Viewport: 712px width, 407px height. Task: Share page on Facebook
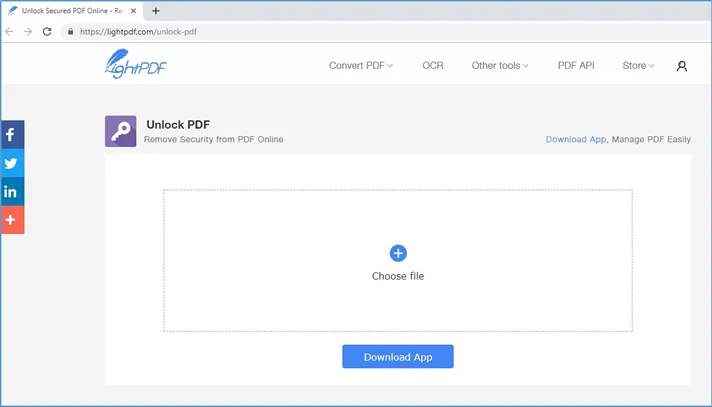click(x=12, y=134)
